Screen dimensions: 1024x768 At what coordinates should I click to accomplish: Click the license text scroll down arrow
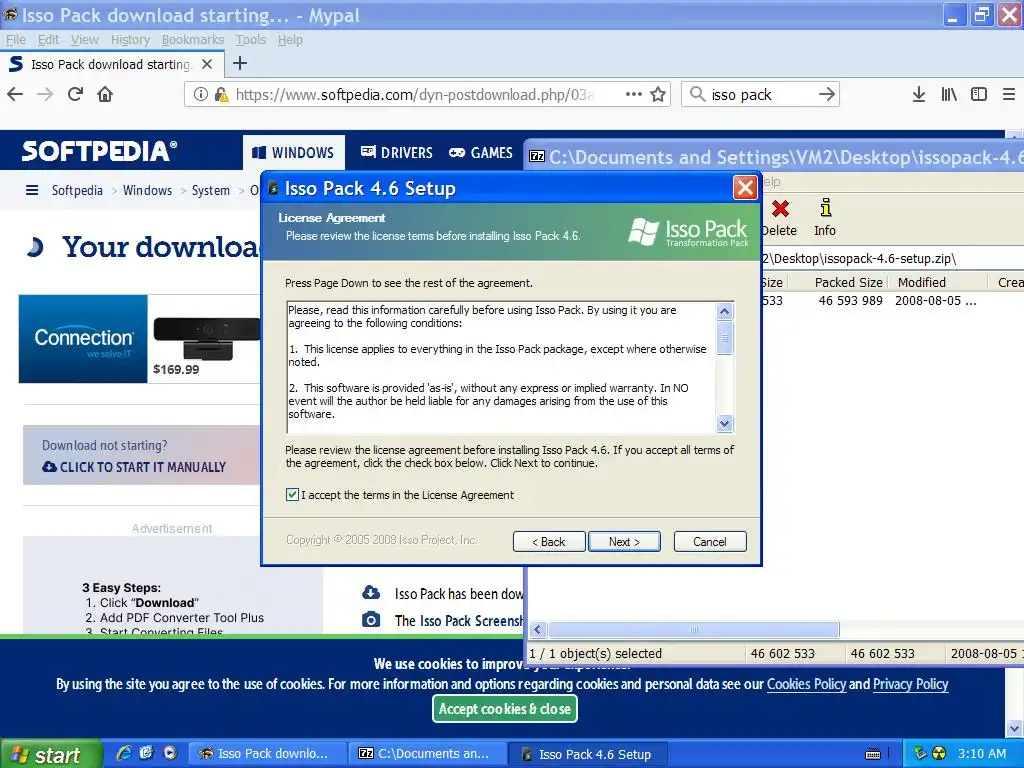[724, 423]
